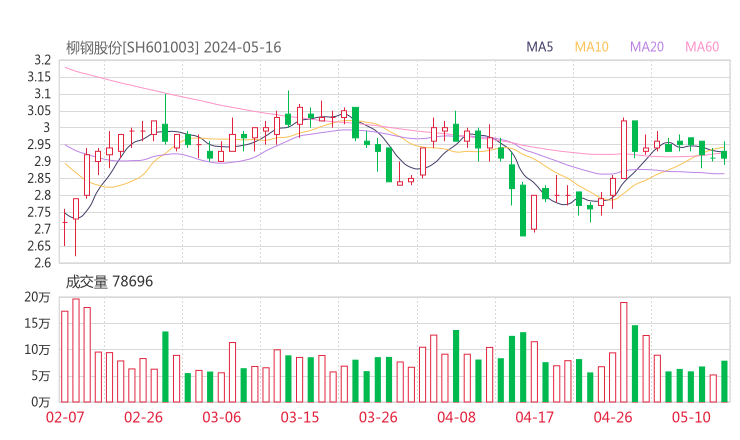This screenshot has height=440, width=740.
Task: Click the 2.7 price axis label
Action: click(42, 229)
